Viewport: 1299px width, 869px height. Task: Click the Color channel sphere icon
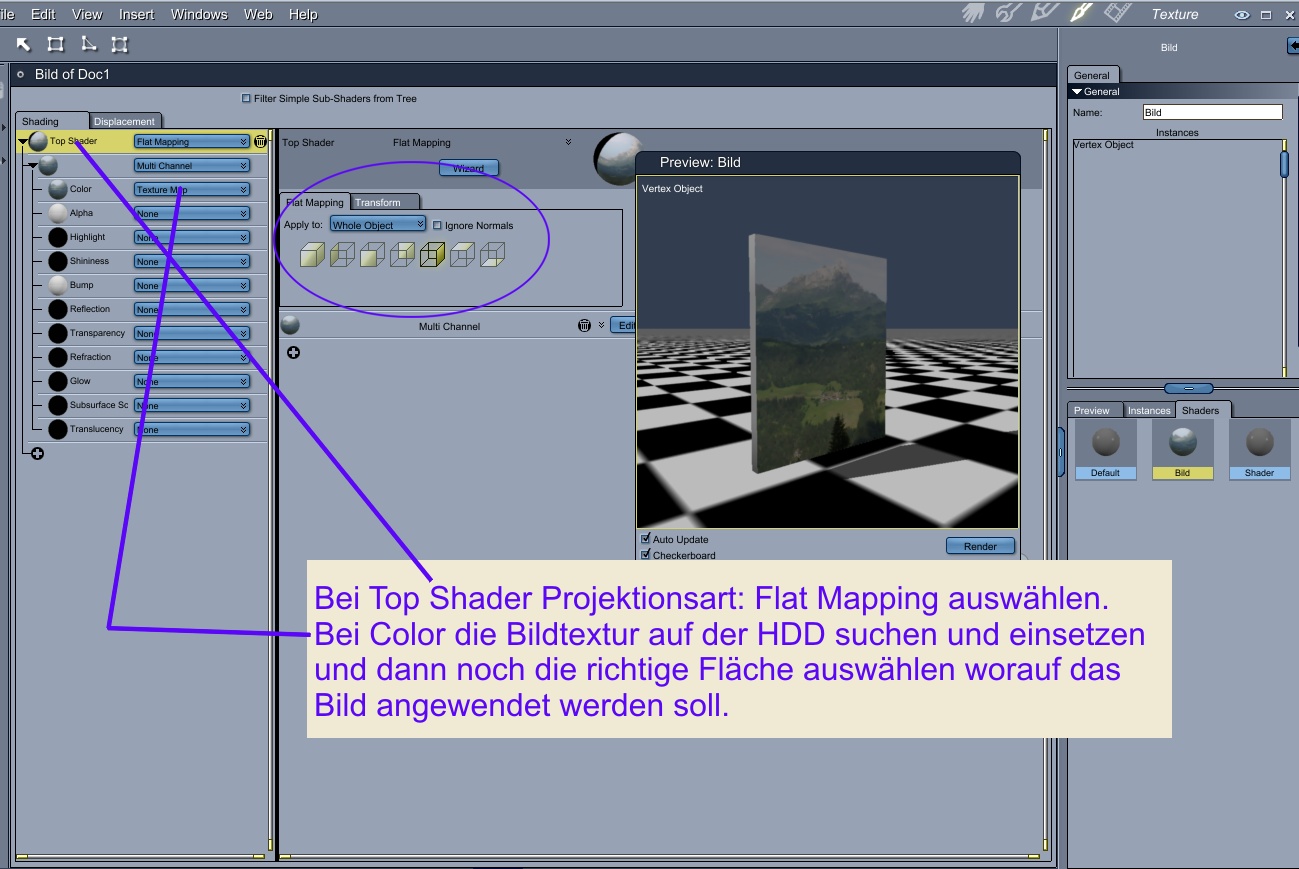point(58,189)
